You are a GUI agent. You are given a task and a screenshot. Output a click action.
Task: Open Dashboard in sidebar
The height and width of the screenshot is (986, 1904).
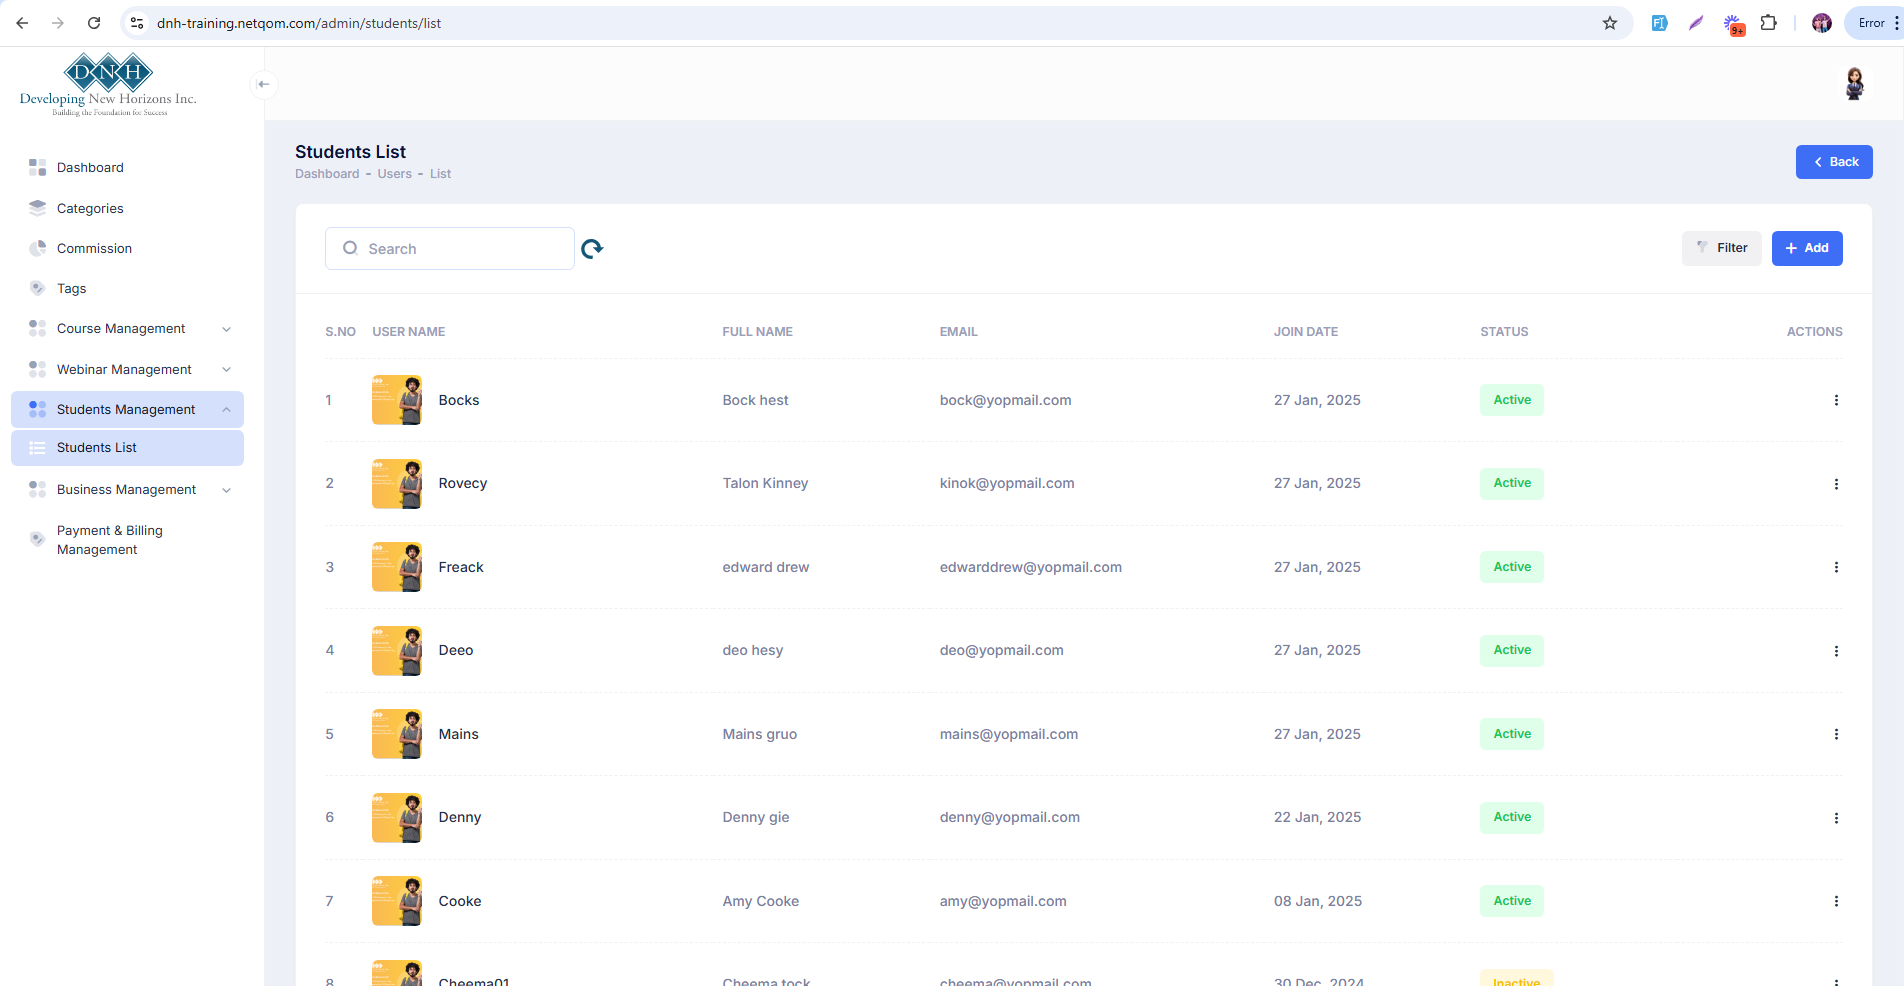[127, 168]
